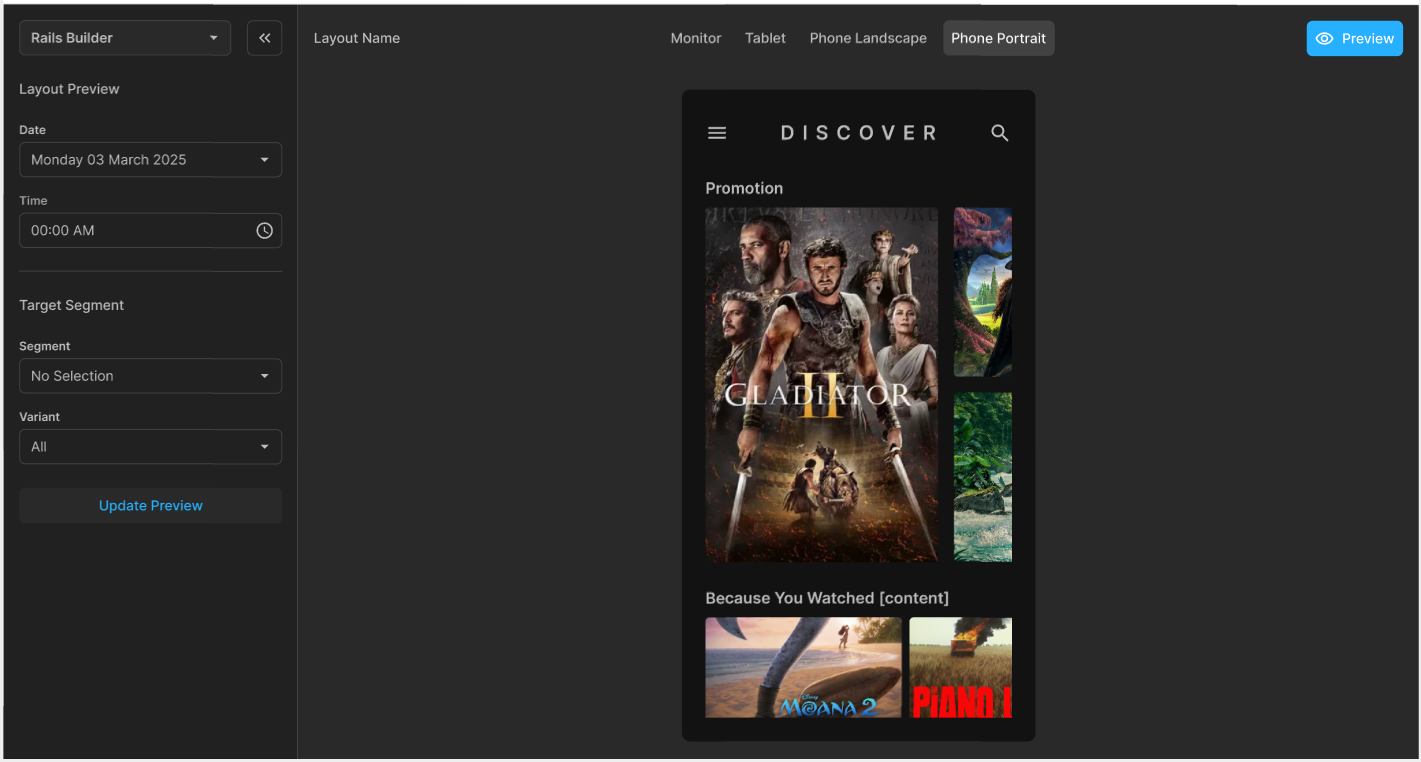This screenshot has width=1421, height=762.
Task: Open the time picker clock icon
Action: tap(264, 230)
